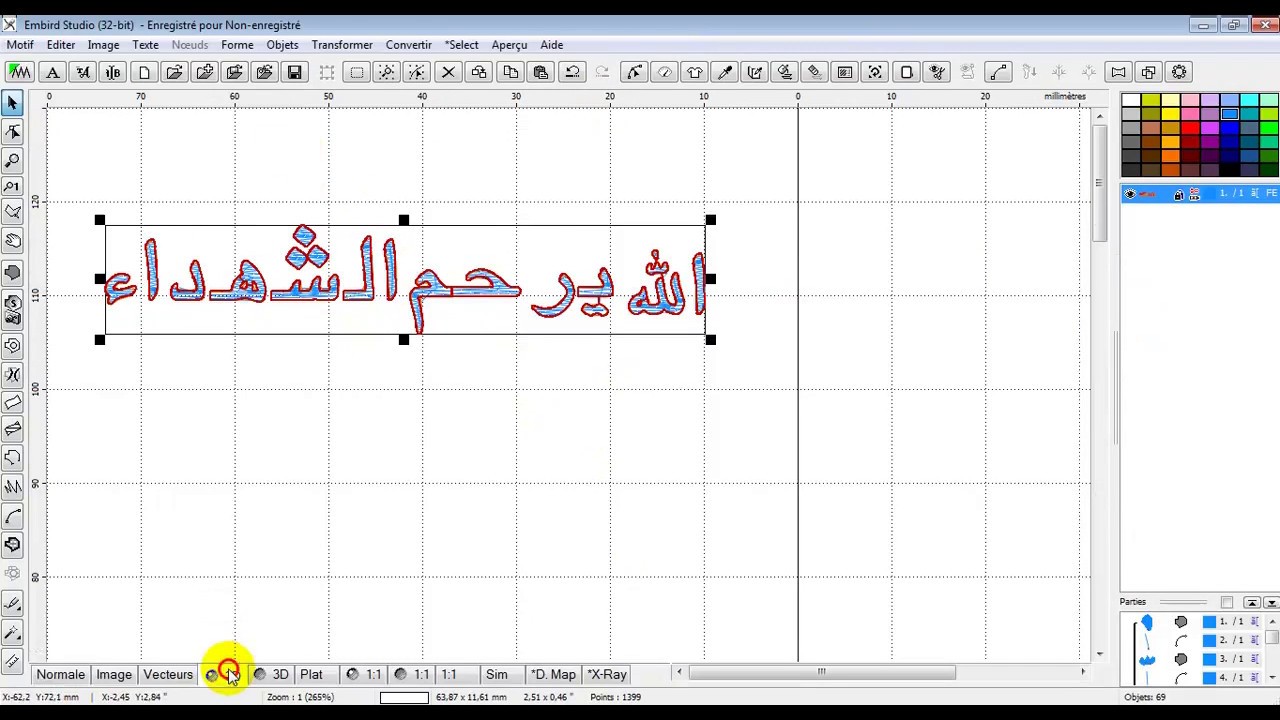Check the small box in Parties header
Screen dimensions: 1280x720
[x=1227, y=602]
